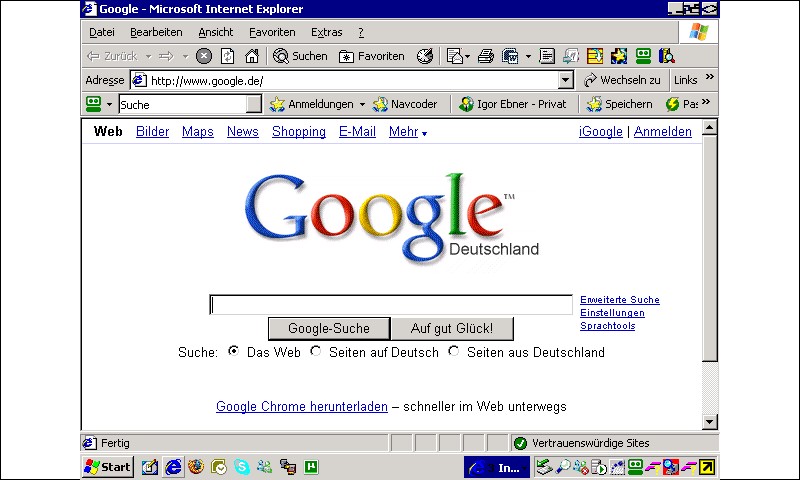Open the RoboForm logo dropdown arrow
Screen dimensions: 800x480
click(109, 105)
